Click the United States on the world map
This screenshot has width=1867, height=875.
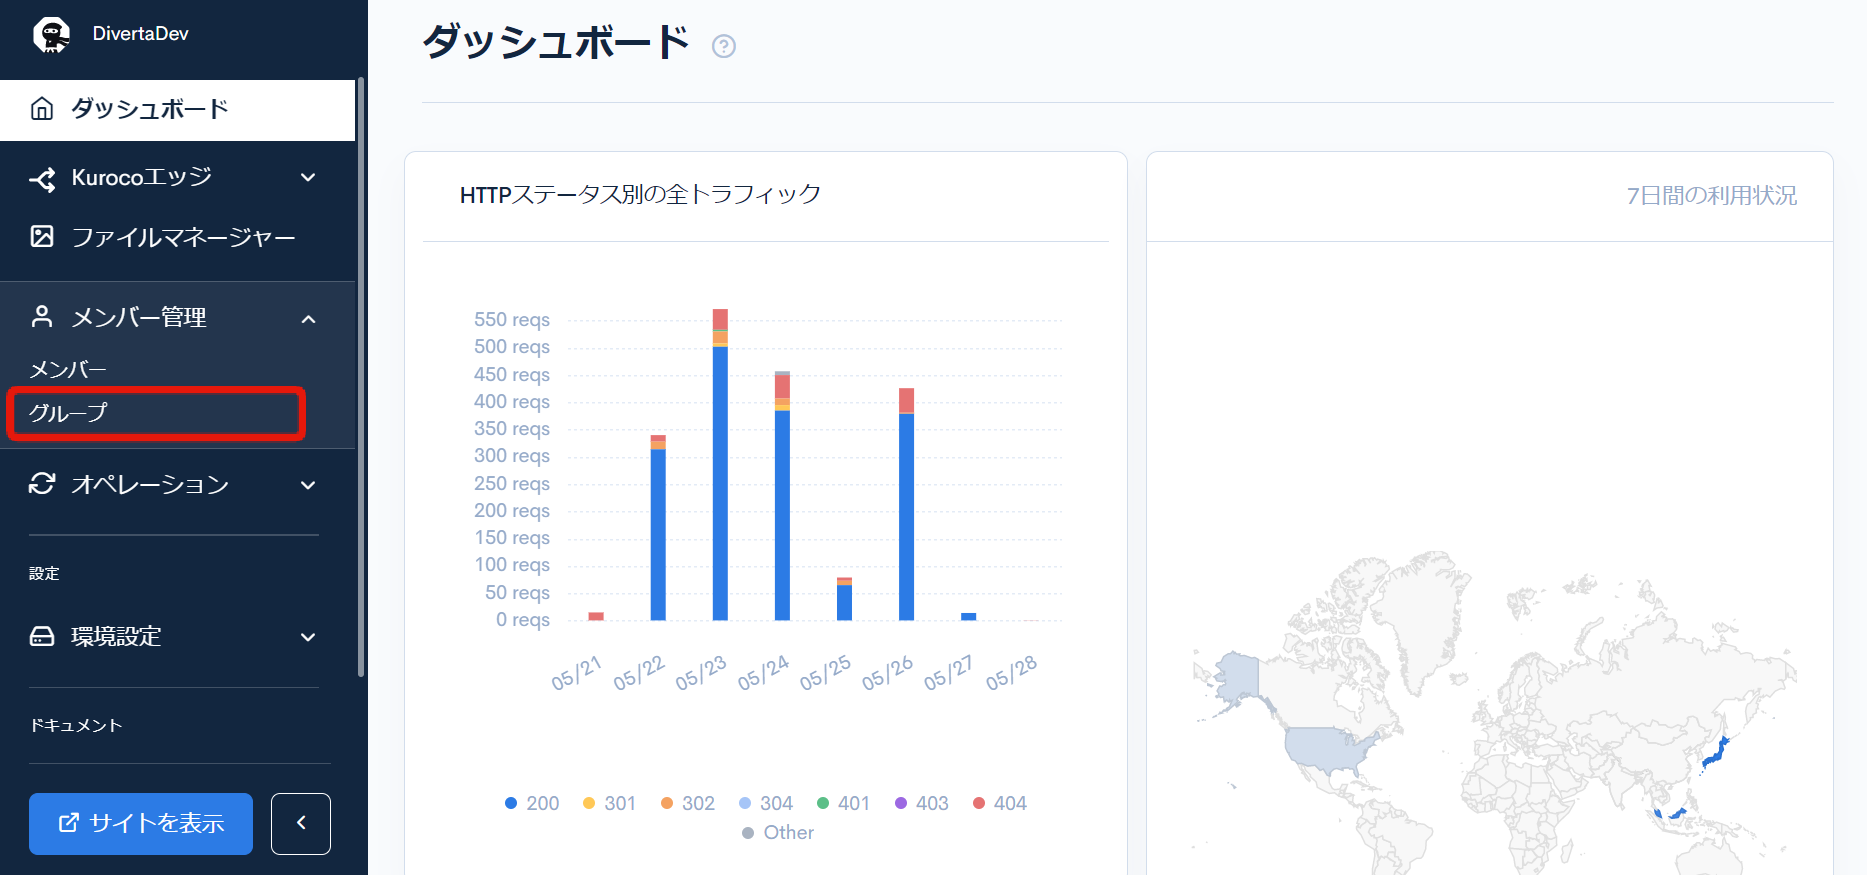[1325, 748]
